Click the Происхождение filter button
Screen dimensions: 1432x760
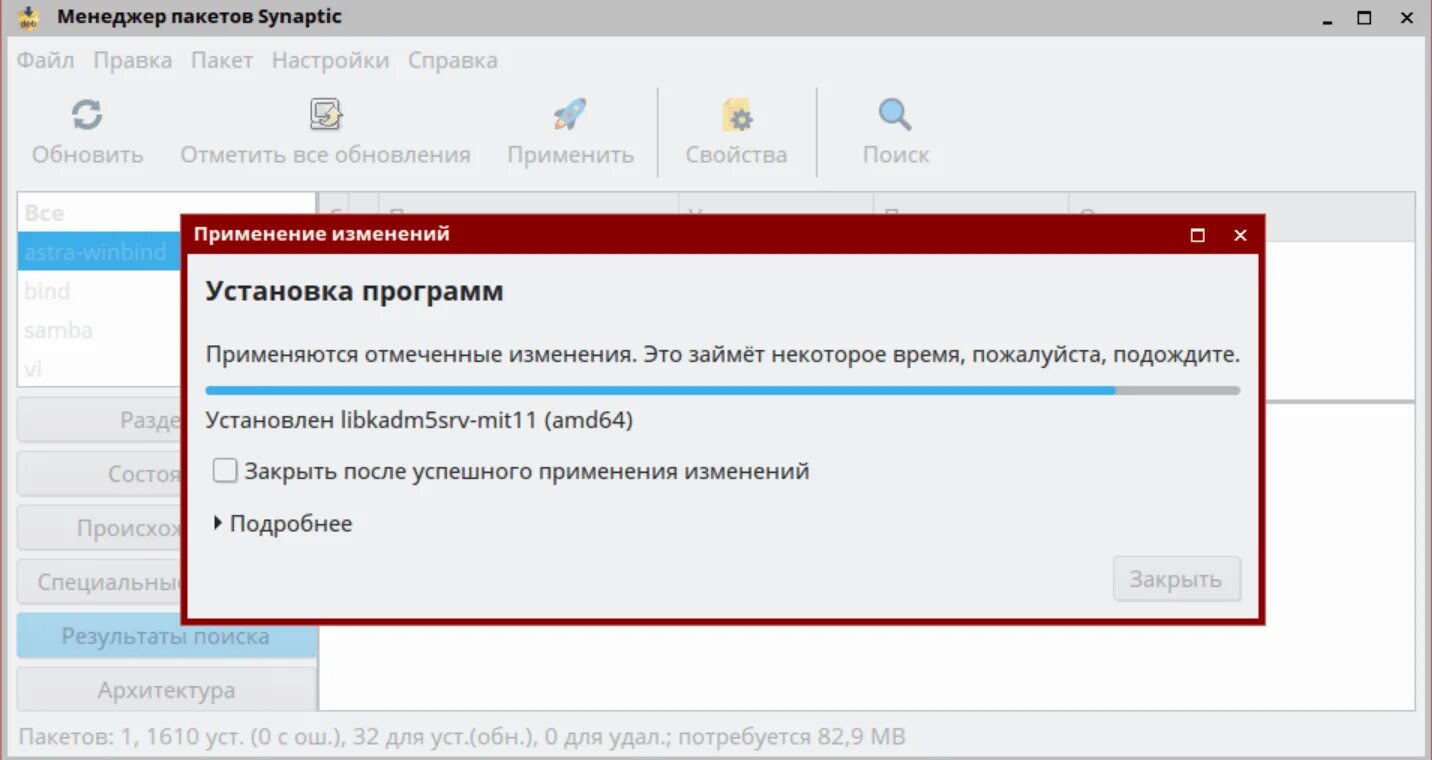pos(100,528)
